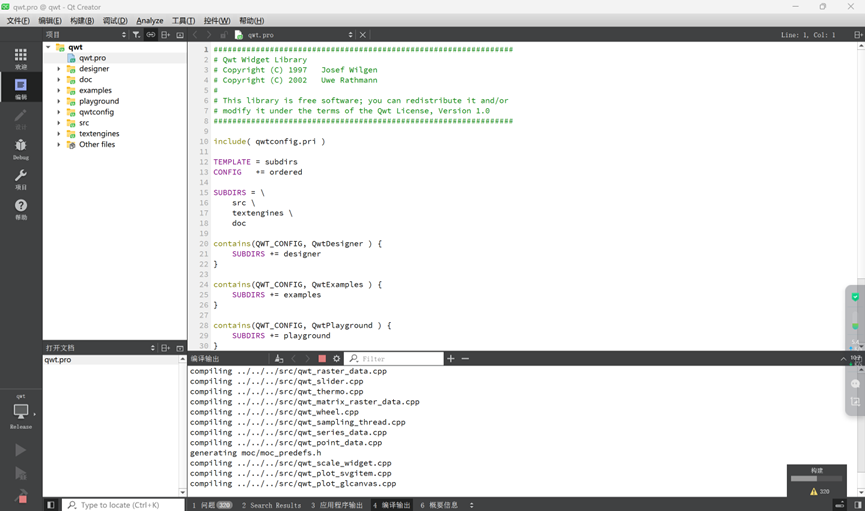Viewport: 865px width, 511px height.
Task: Click the Type to locate search field
Action: (x=124, y=505)
